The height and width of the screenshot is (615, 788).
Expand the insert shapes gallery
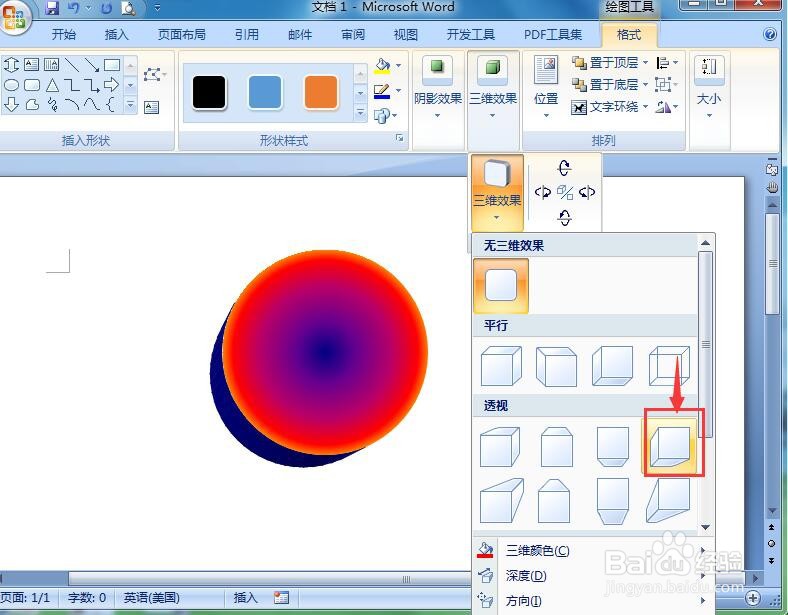(130, 105)
